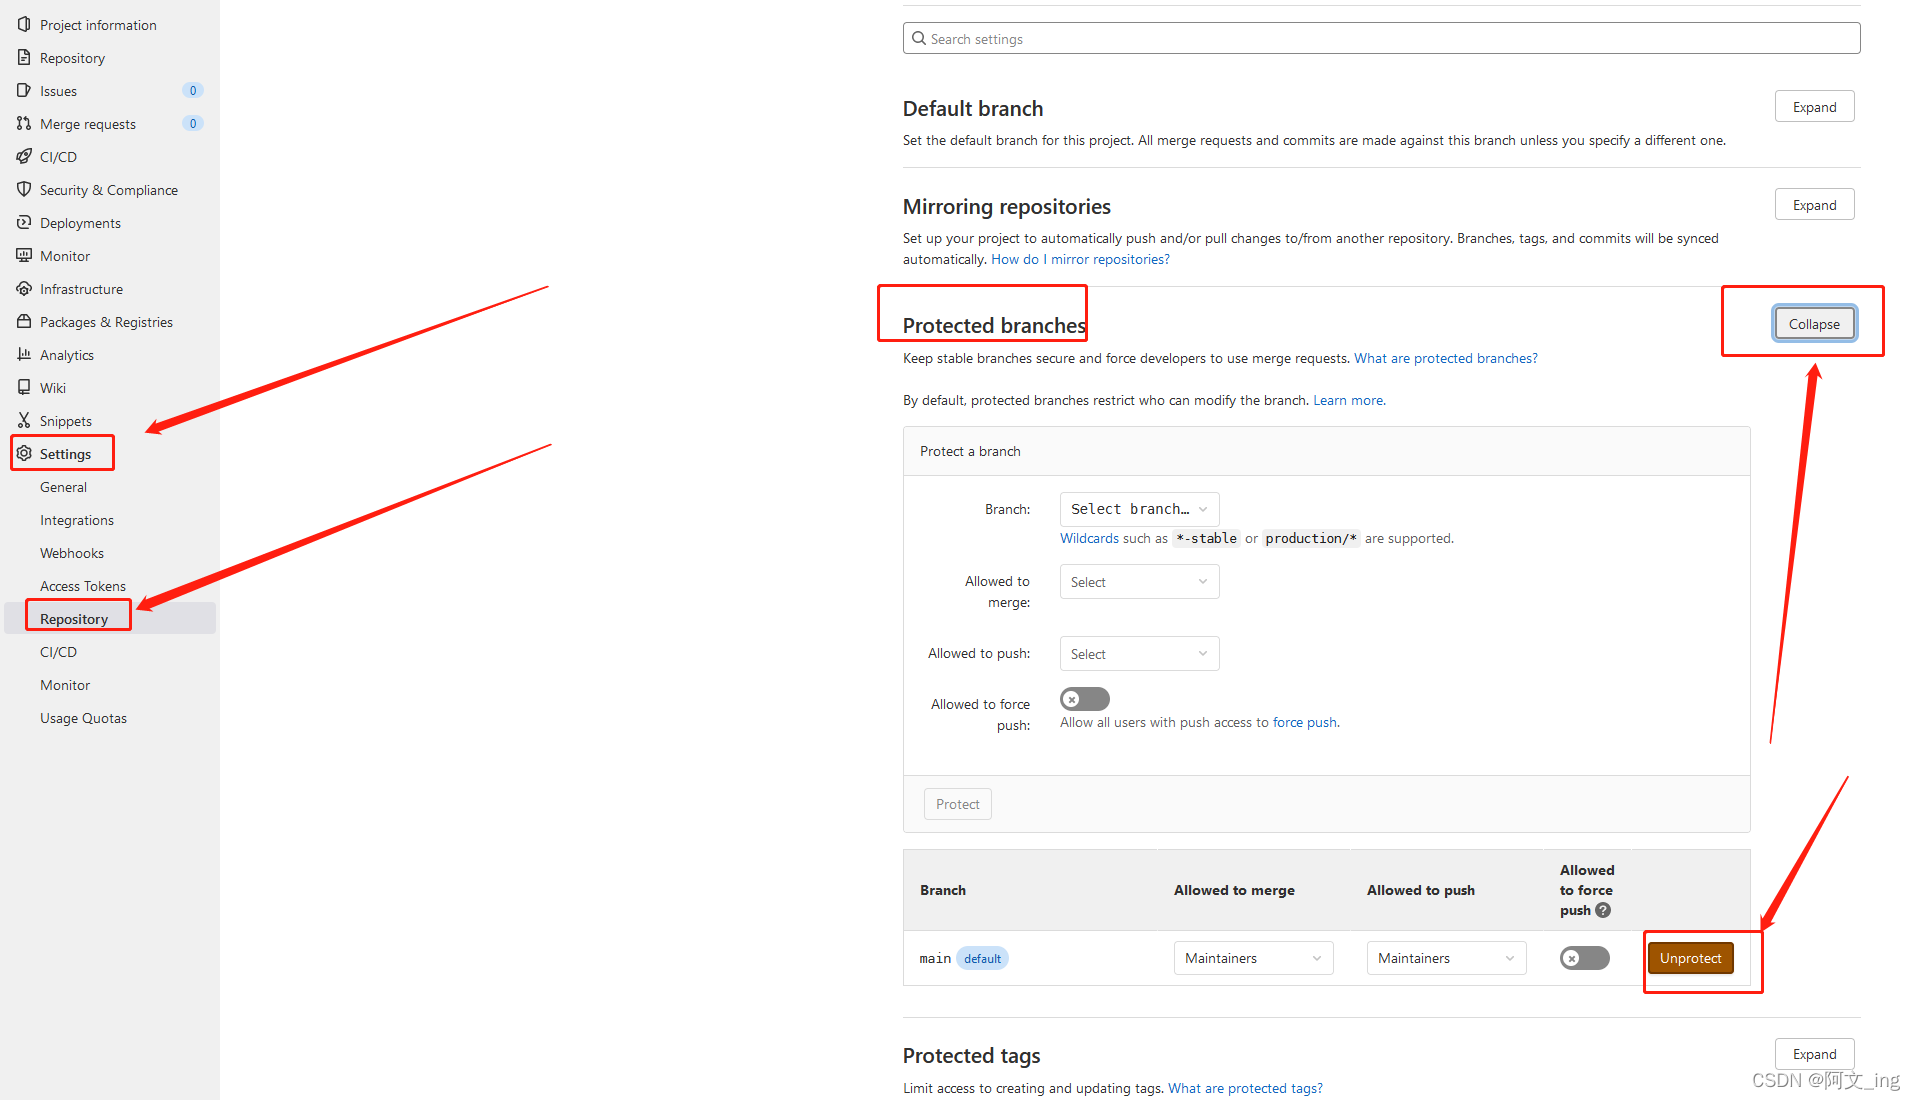Open the Allowed to merge Select dropdown
This screenshot has height=1100, width=1915.
click(1139, 582)
